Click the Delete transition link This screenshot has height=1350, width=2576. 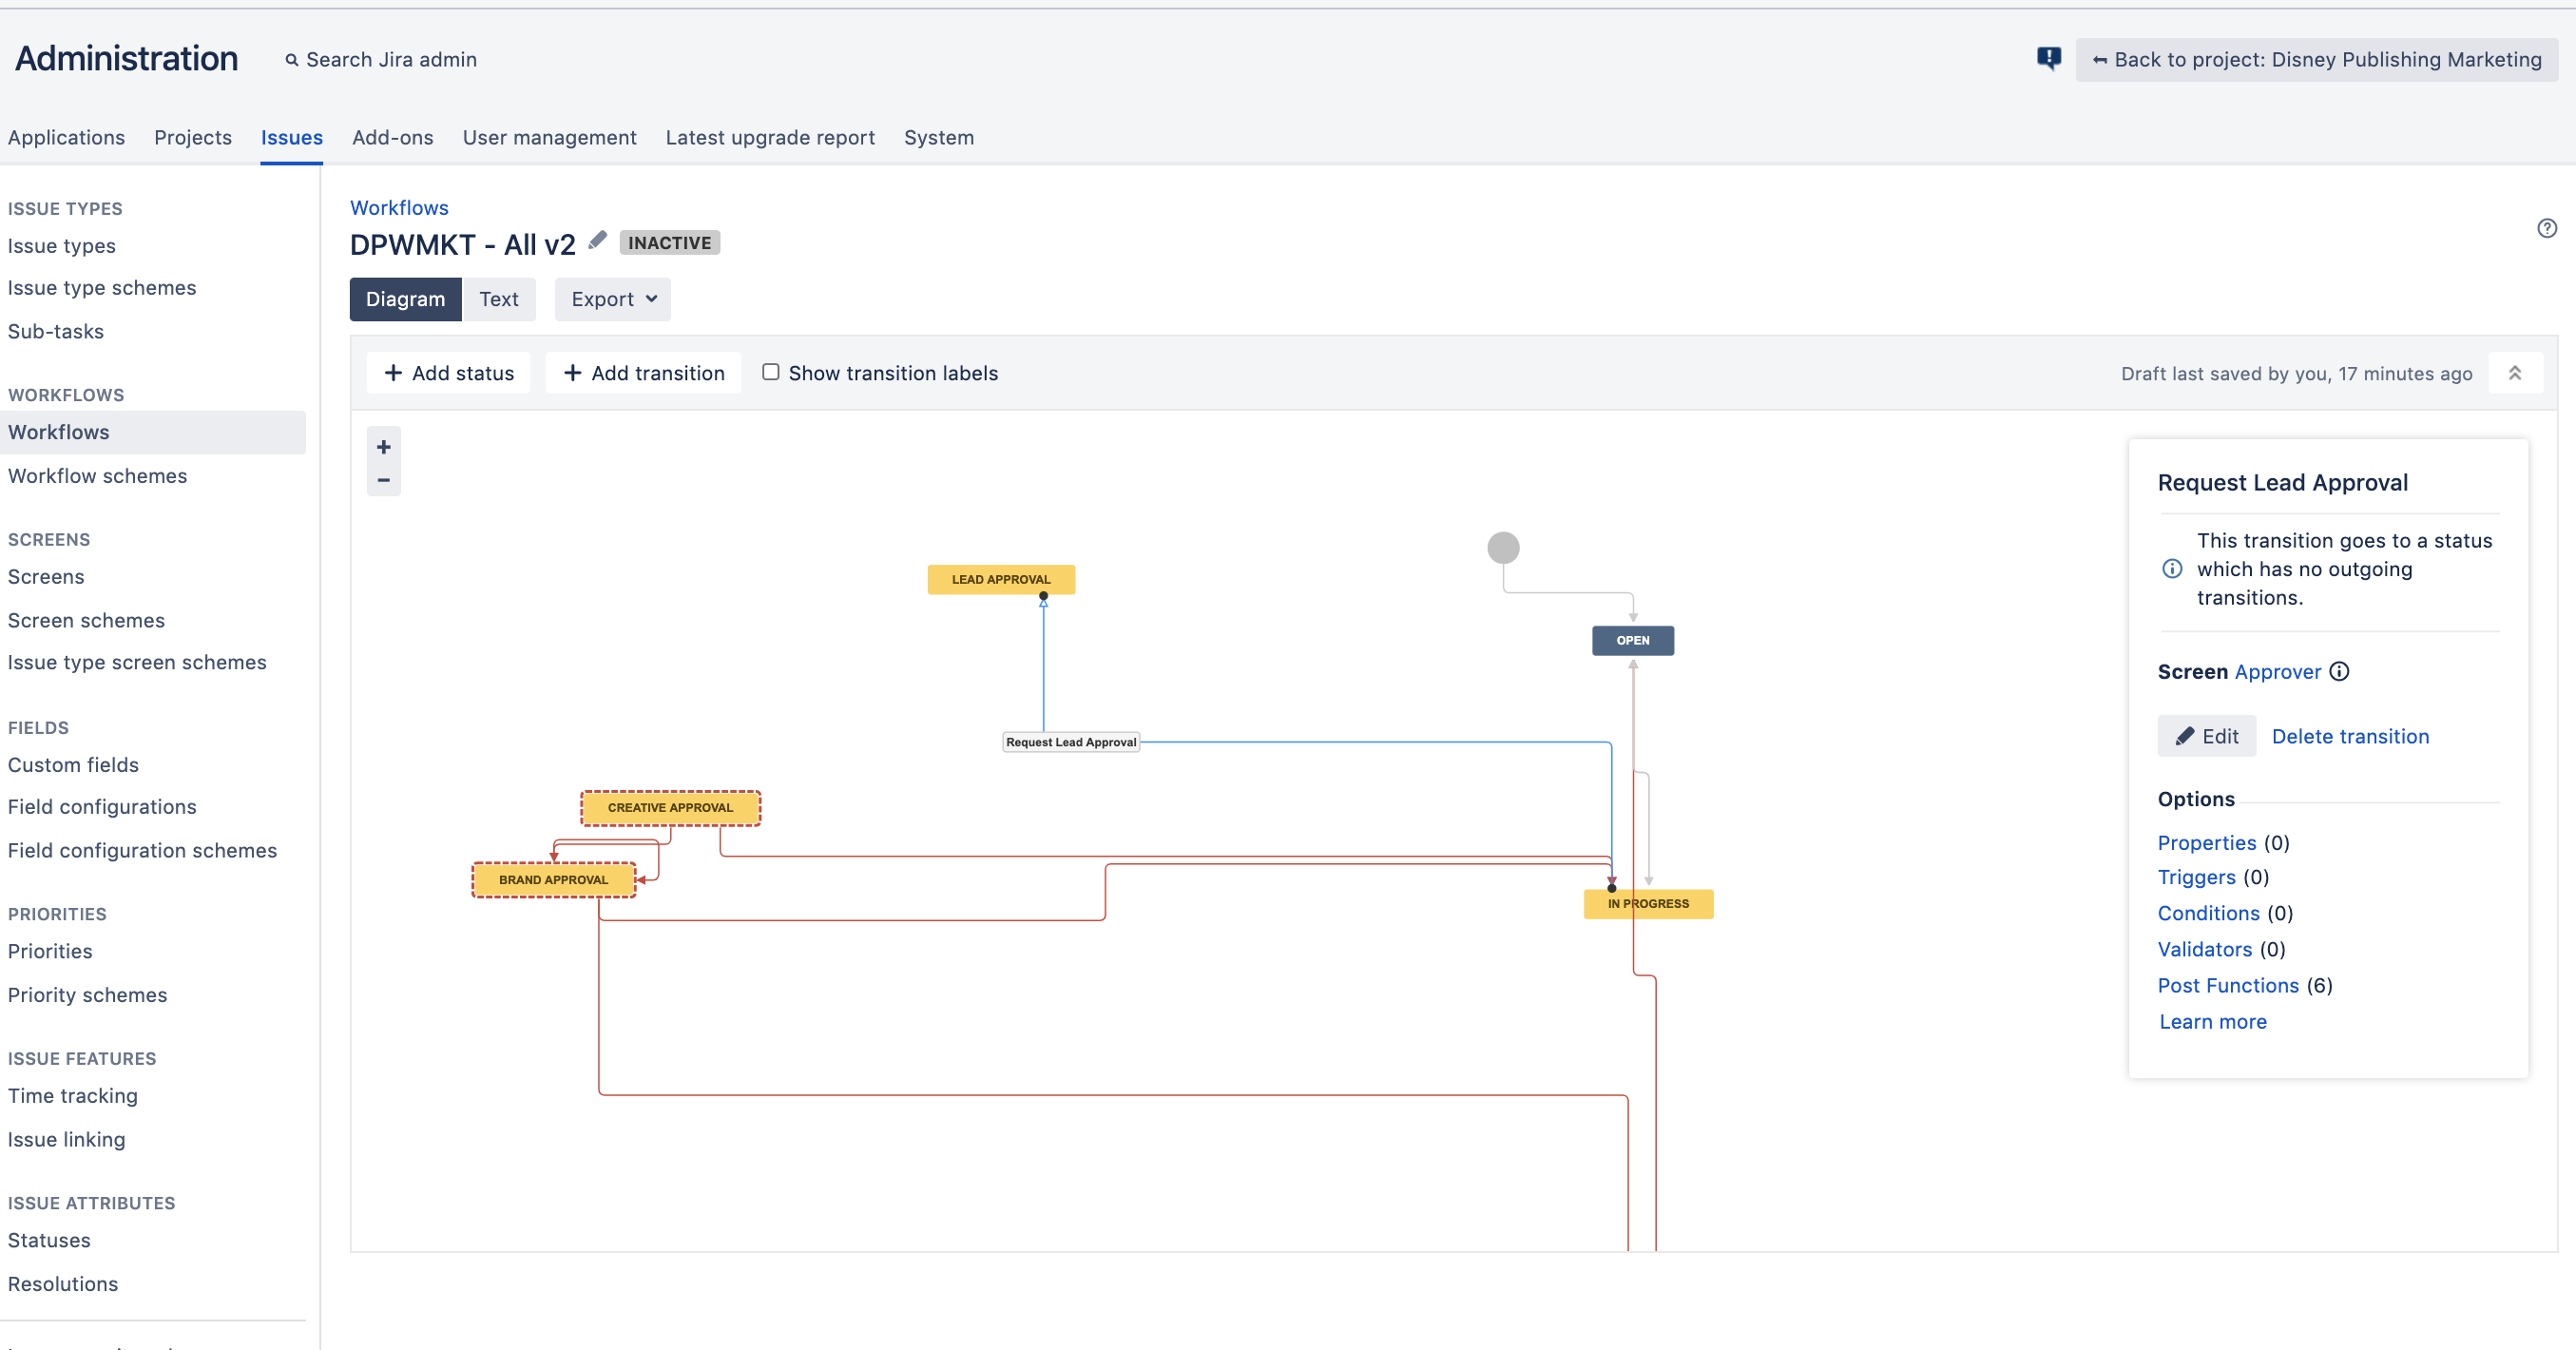click(x=2350, y=736)
